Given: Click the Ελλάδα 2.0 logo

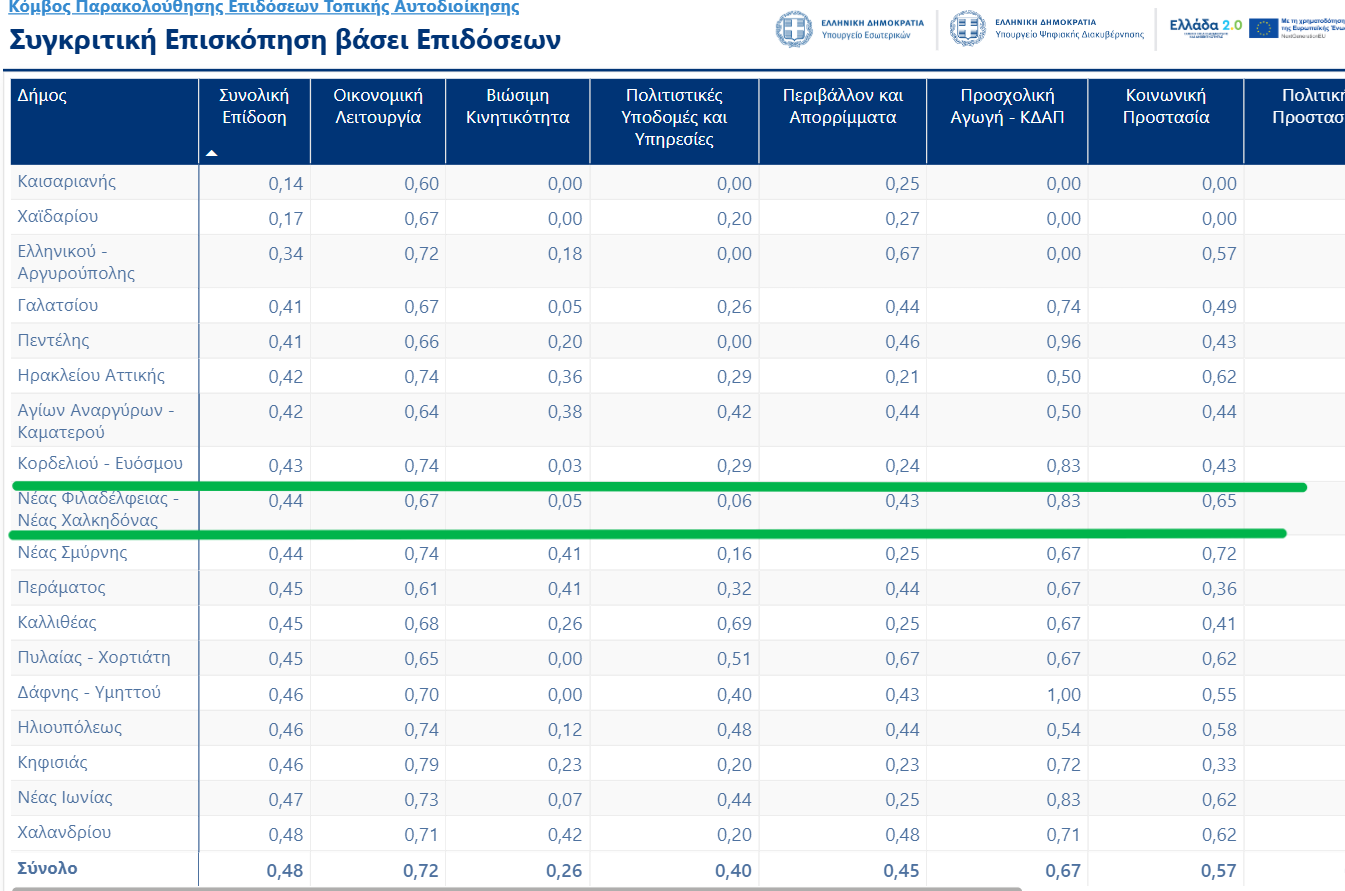Looking at the screenshot, I should [x=1206, y=25].
